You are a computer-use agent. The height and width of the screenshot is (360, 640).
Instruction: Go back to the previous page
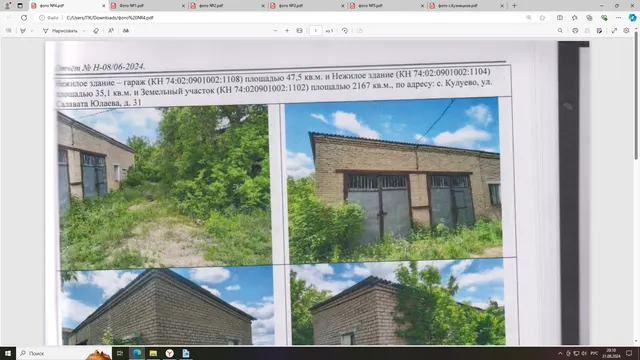[9, 18]
